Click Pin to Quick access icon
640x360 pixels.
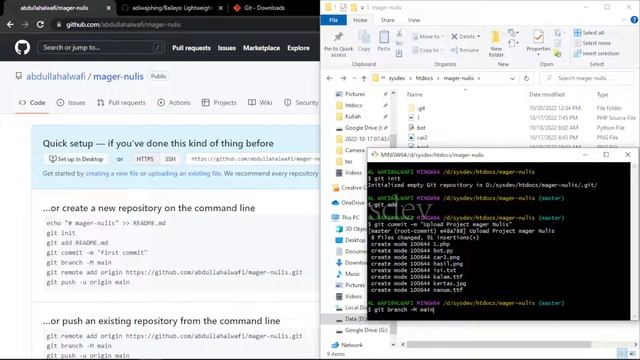[338, 44]
